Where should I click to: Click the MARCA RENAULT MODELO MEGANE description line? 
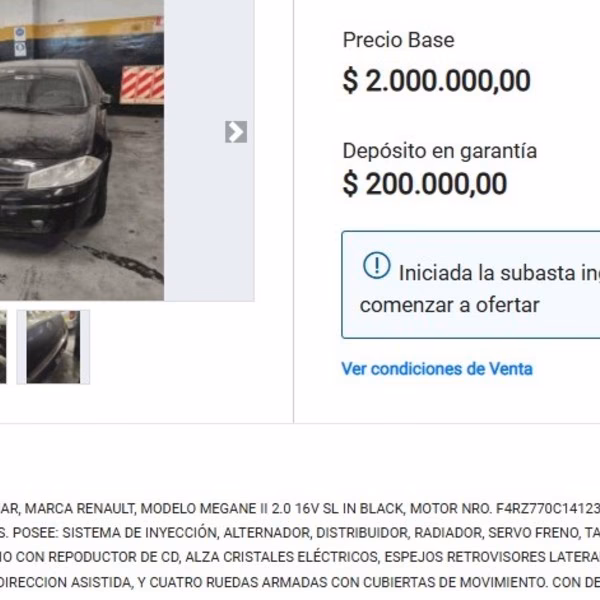(300, 509)
